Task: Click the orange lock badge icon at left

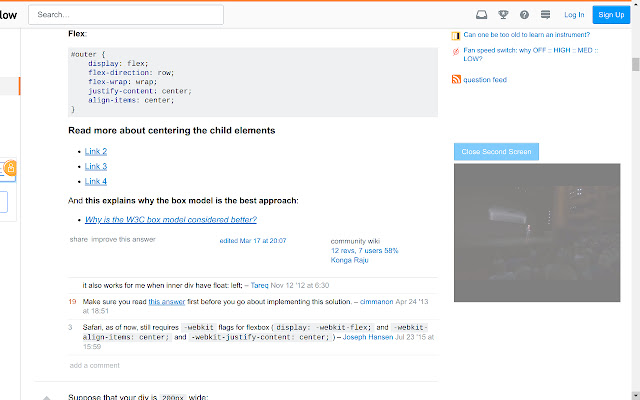Action: (11, 168)
